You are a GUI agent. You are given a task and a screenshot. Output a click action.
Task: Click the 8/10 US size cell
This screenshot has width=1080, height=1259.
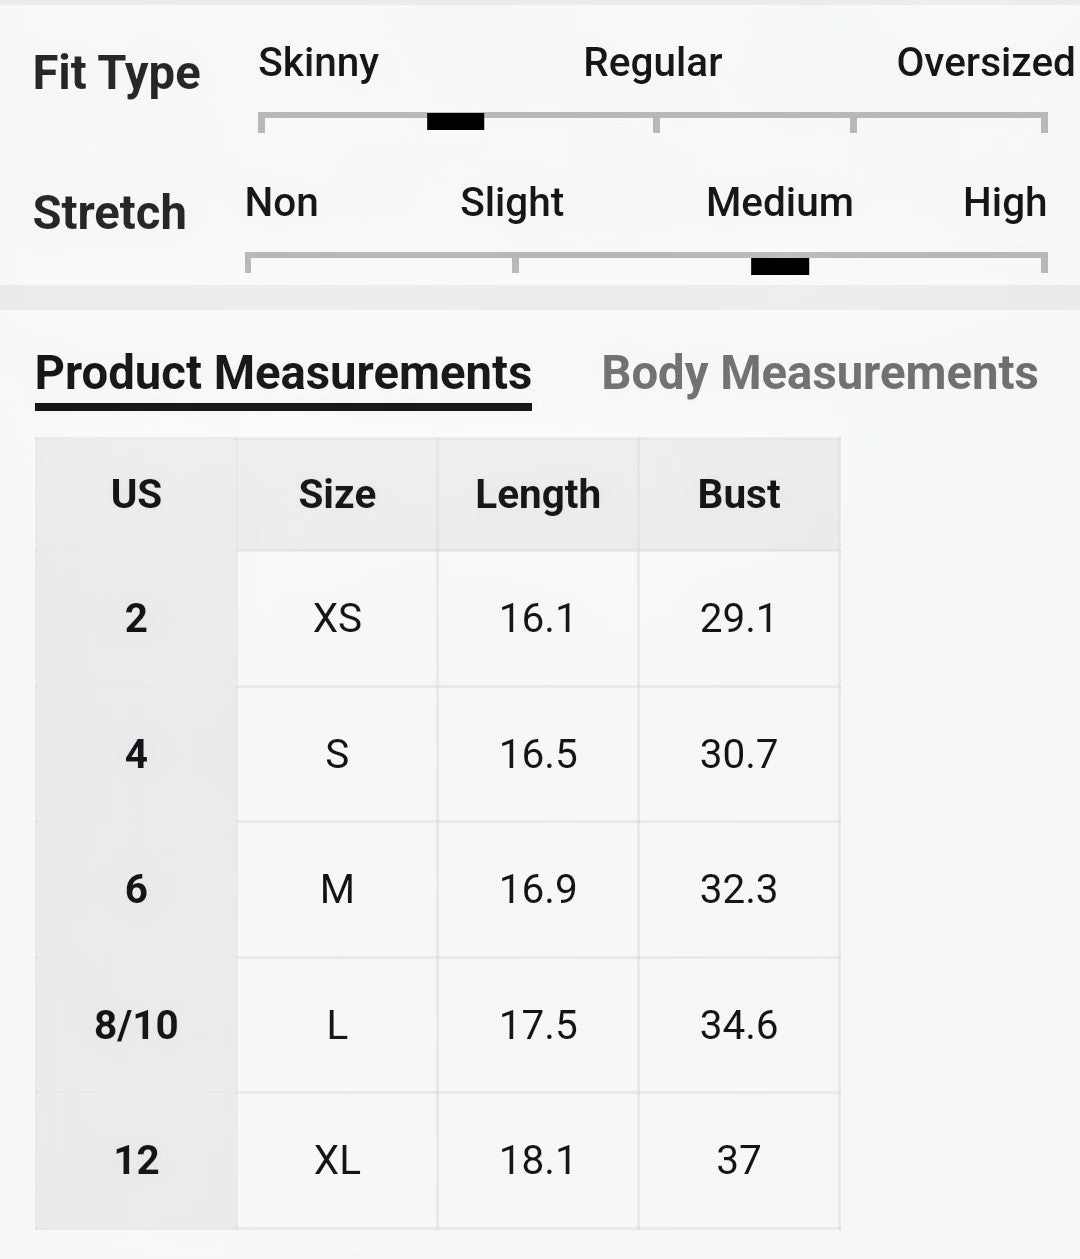(136, 1025)
